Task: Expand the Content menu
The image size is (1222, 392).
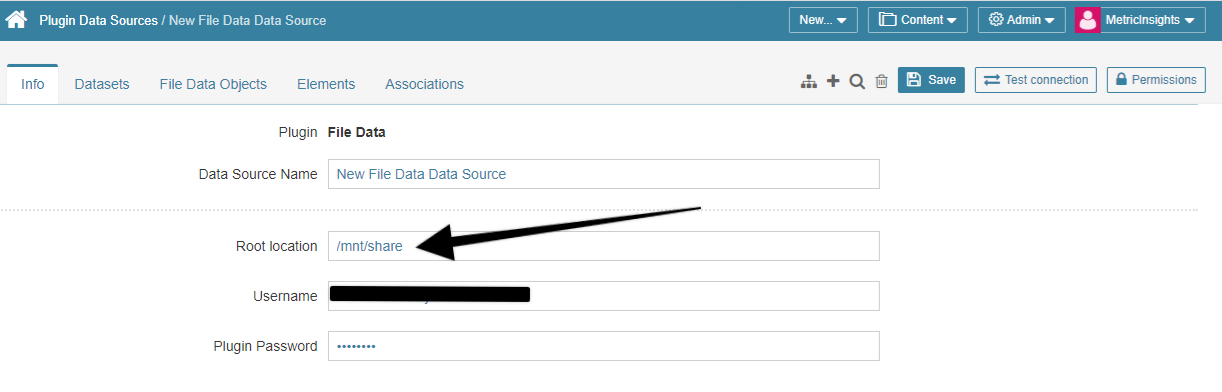Action: (x=917, y=20)
